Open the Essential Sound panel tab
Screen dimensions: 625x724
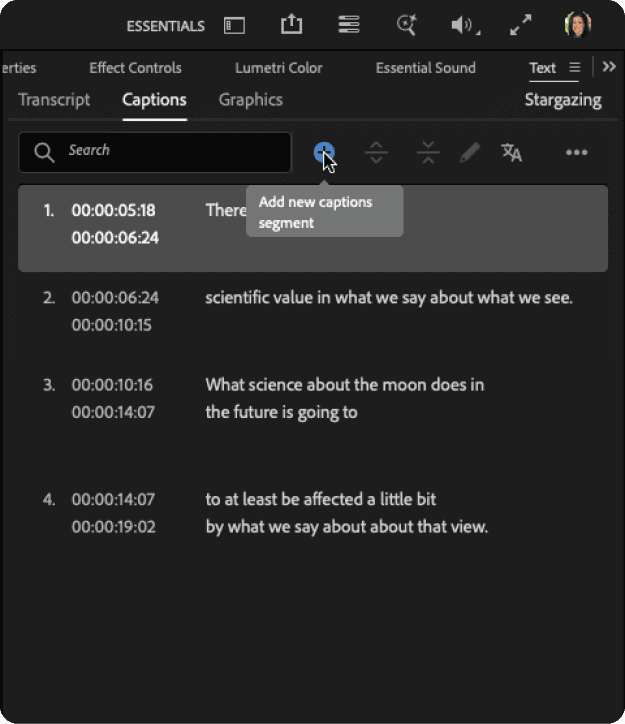(425, 68)
